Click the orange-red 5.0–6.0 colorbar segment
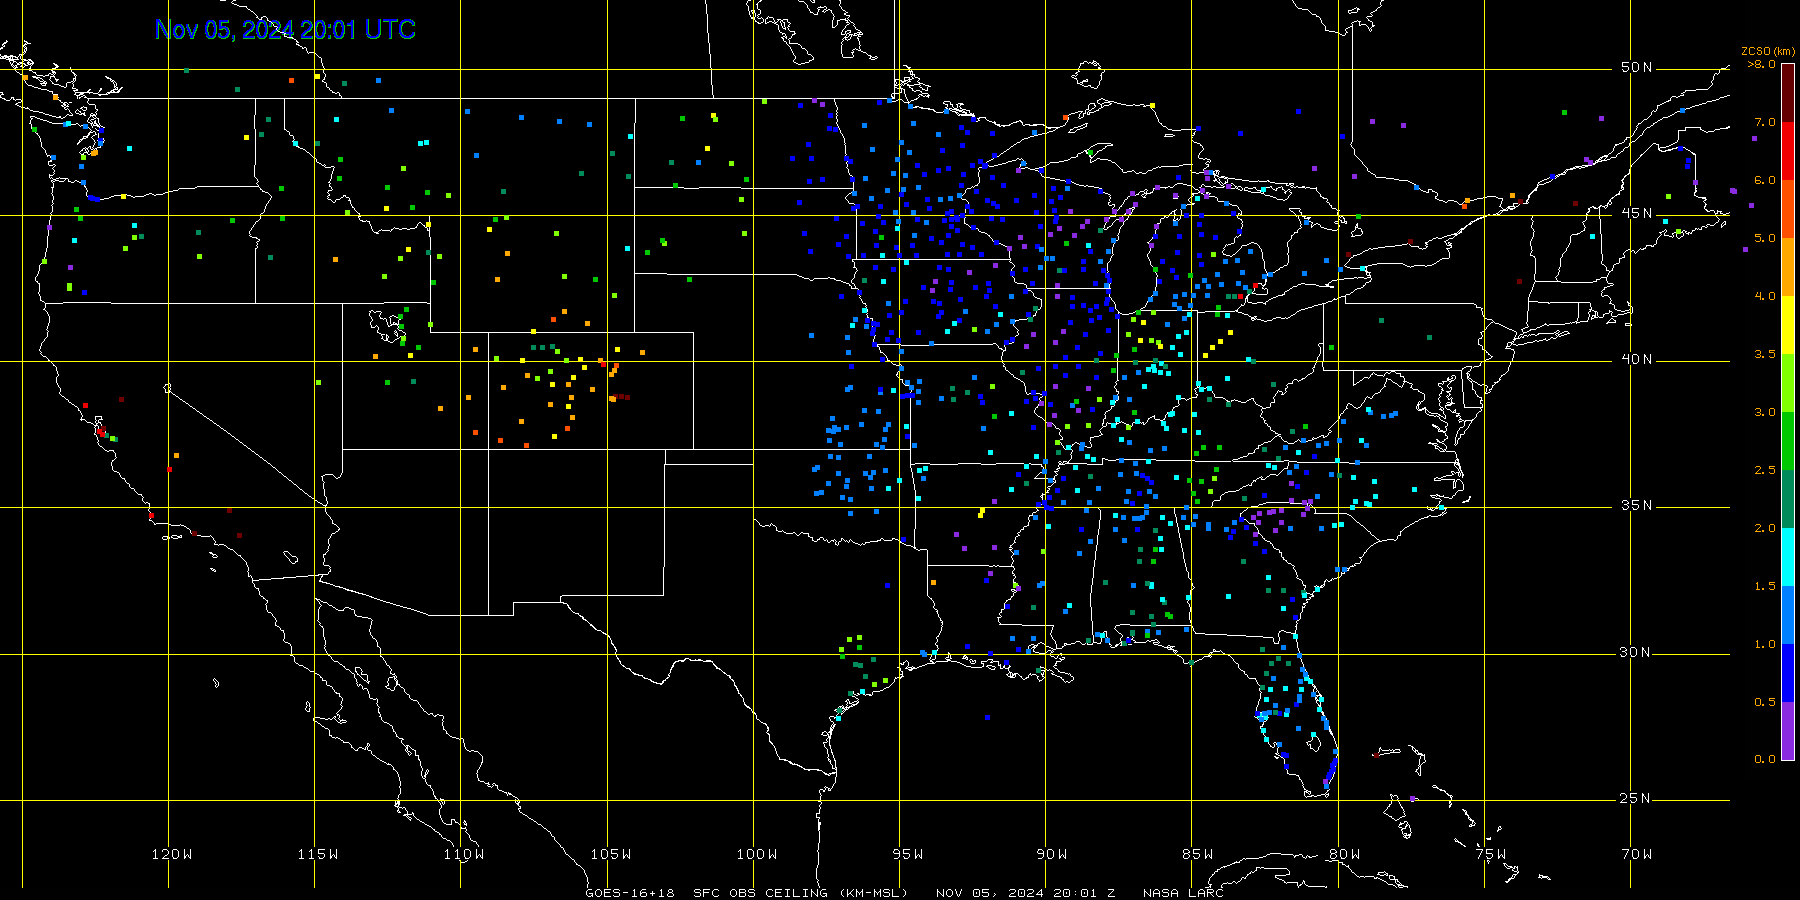 coord(1787,209)
